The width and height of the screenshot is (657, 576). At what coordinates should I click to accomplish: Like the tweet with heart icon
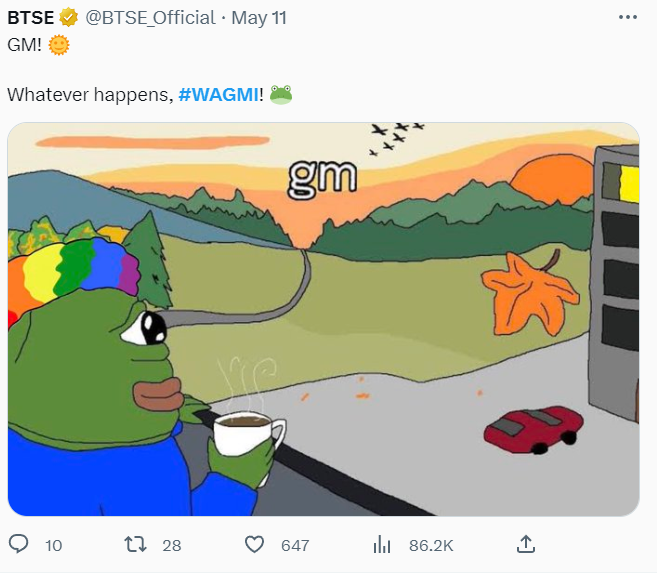[x=254, y=545]
